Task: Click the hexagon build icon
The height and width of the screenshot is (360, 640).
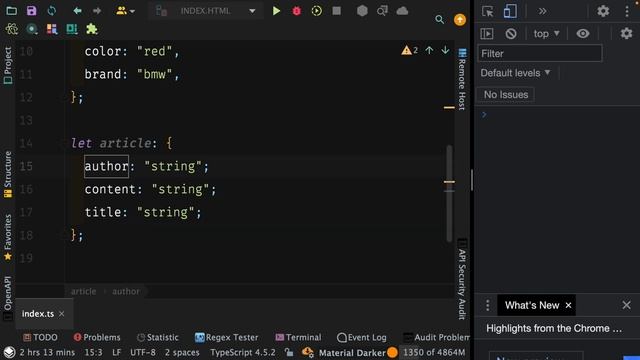Action: coord(362,11)
